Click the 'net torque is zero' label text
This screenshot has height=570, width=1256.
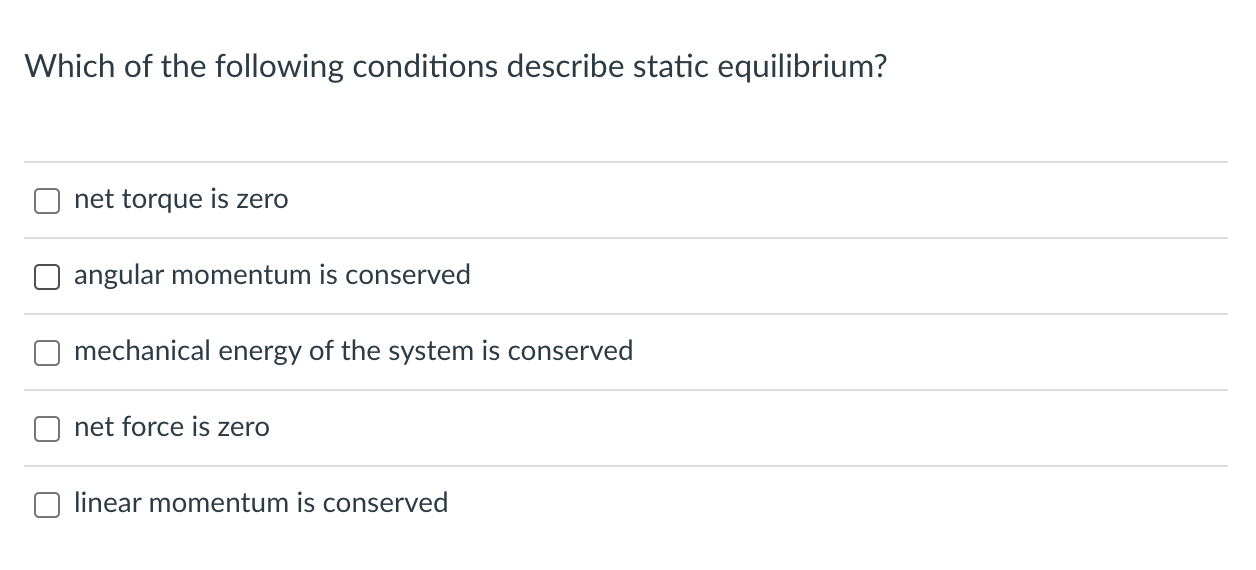click(181, 200)
